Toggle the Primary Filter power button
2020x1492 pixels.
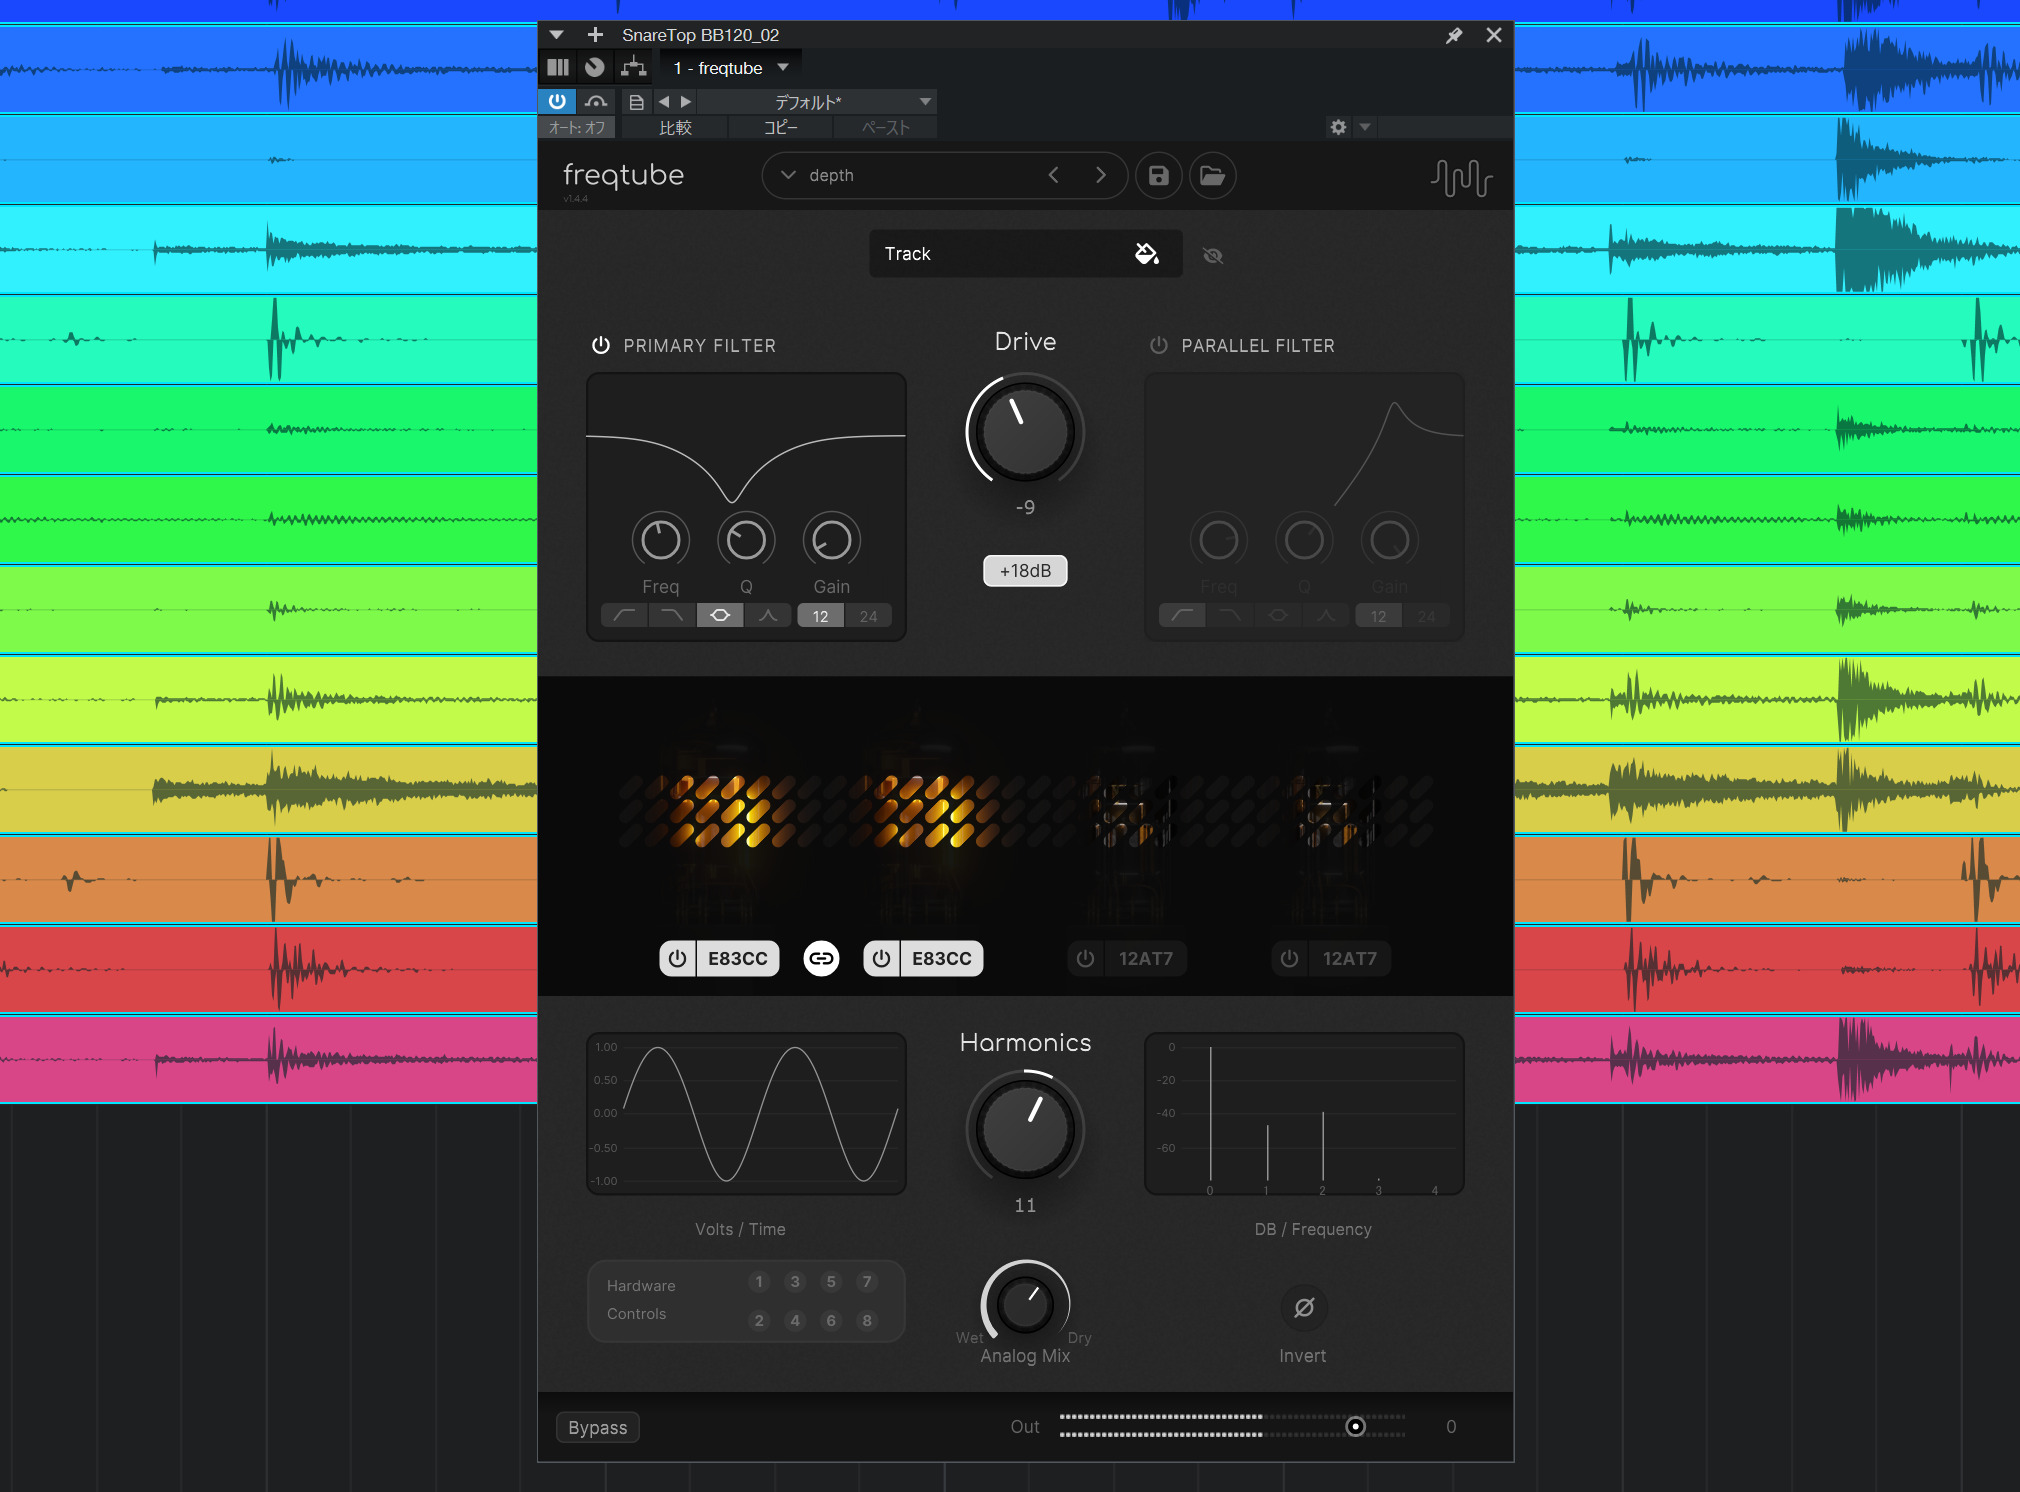pyautogui.click(x=601, y=345)
